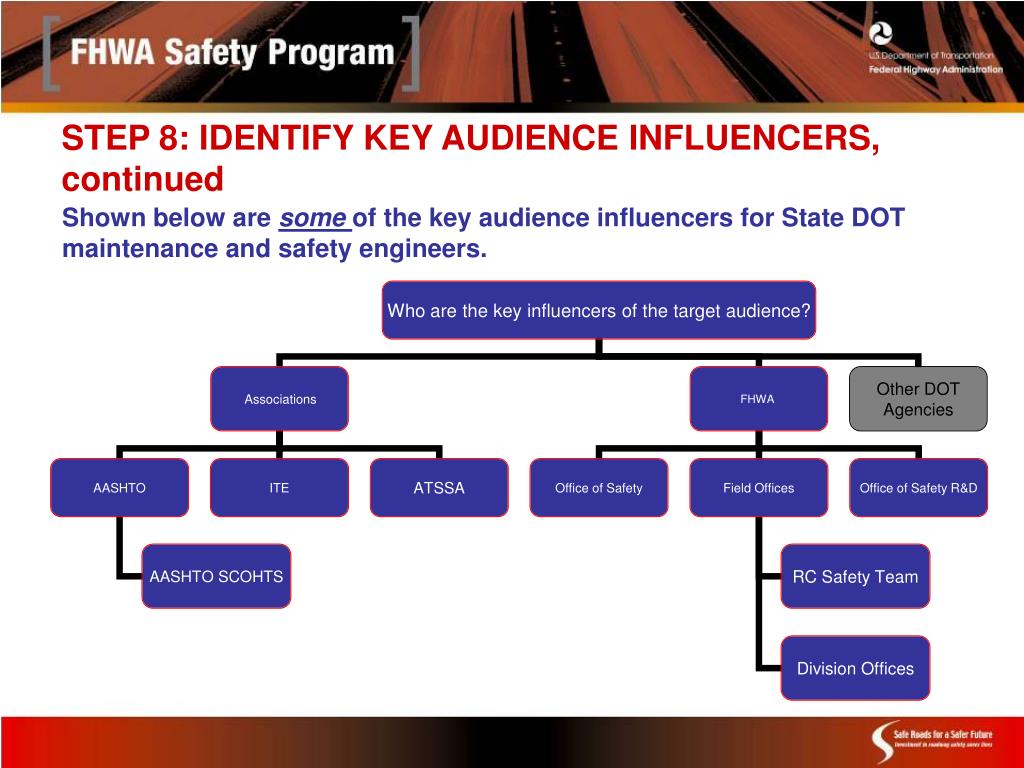Image resolution: width=1024 pixels, height=768 pixels.
Task: Select the Division Offices box
Action: (855, 668)
